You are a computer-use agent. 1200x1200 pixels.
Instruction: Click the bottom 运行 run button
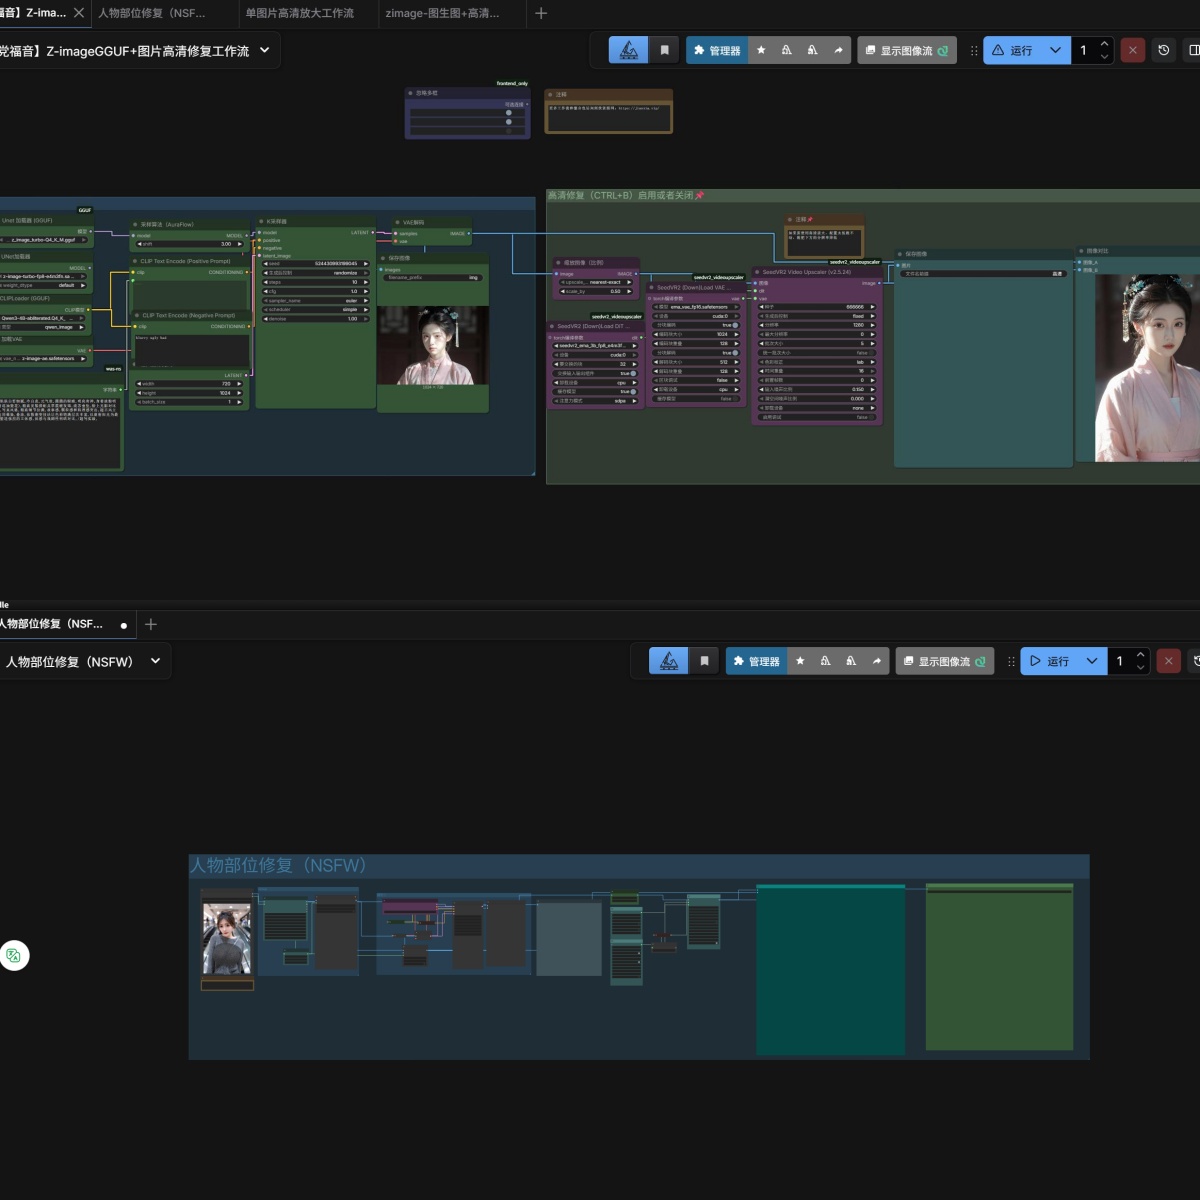tap(1049, 661)
